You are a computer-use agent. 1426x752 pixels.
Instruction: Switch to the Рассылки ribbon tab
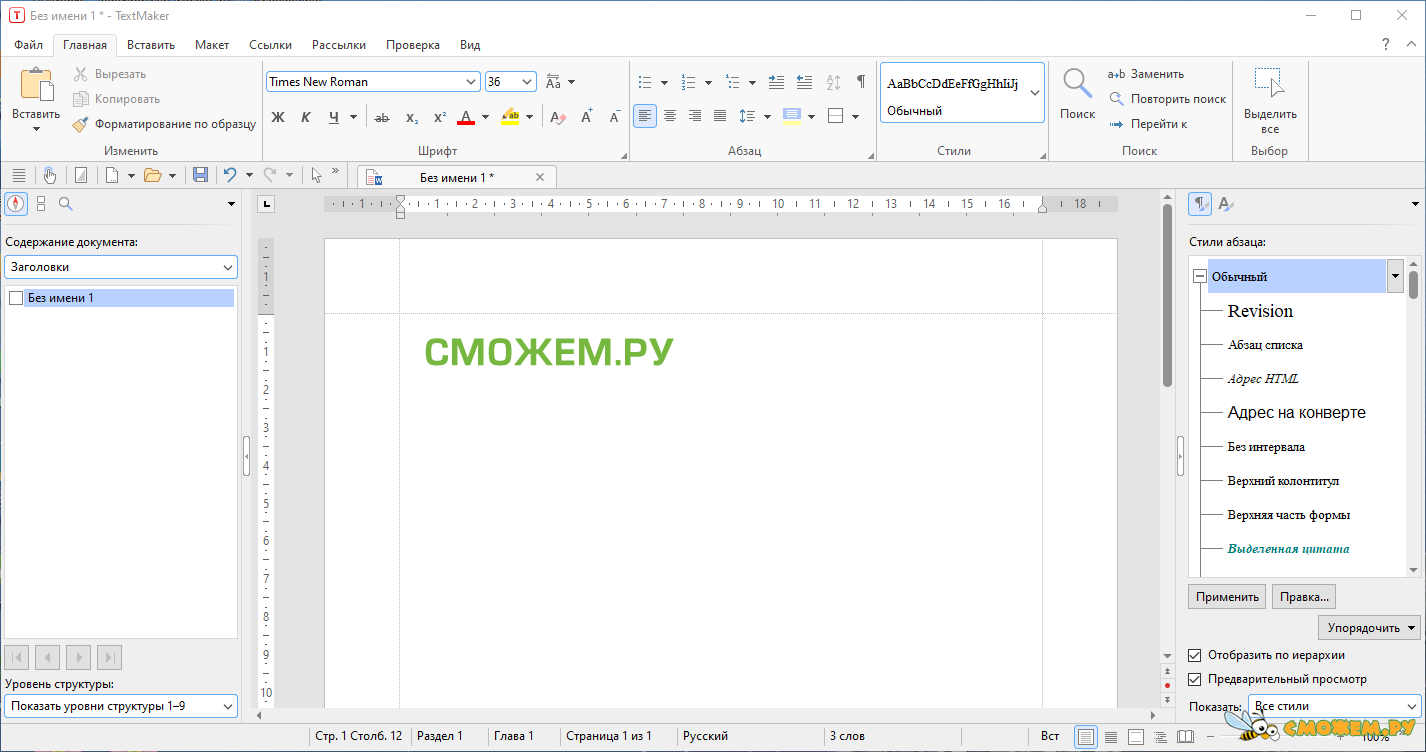[339, 45]
